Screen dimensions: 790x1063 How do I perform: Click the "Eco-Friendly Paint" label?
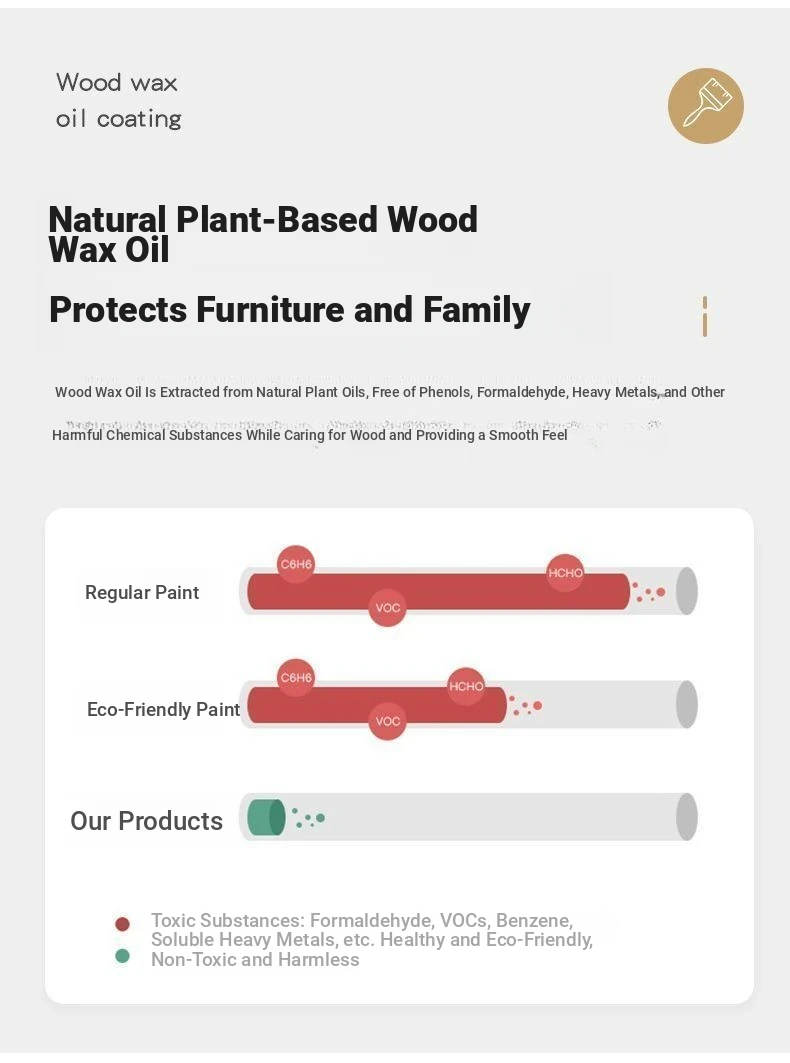click(163, 710)
